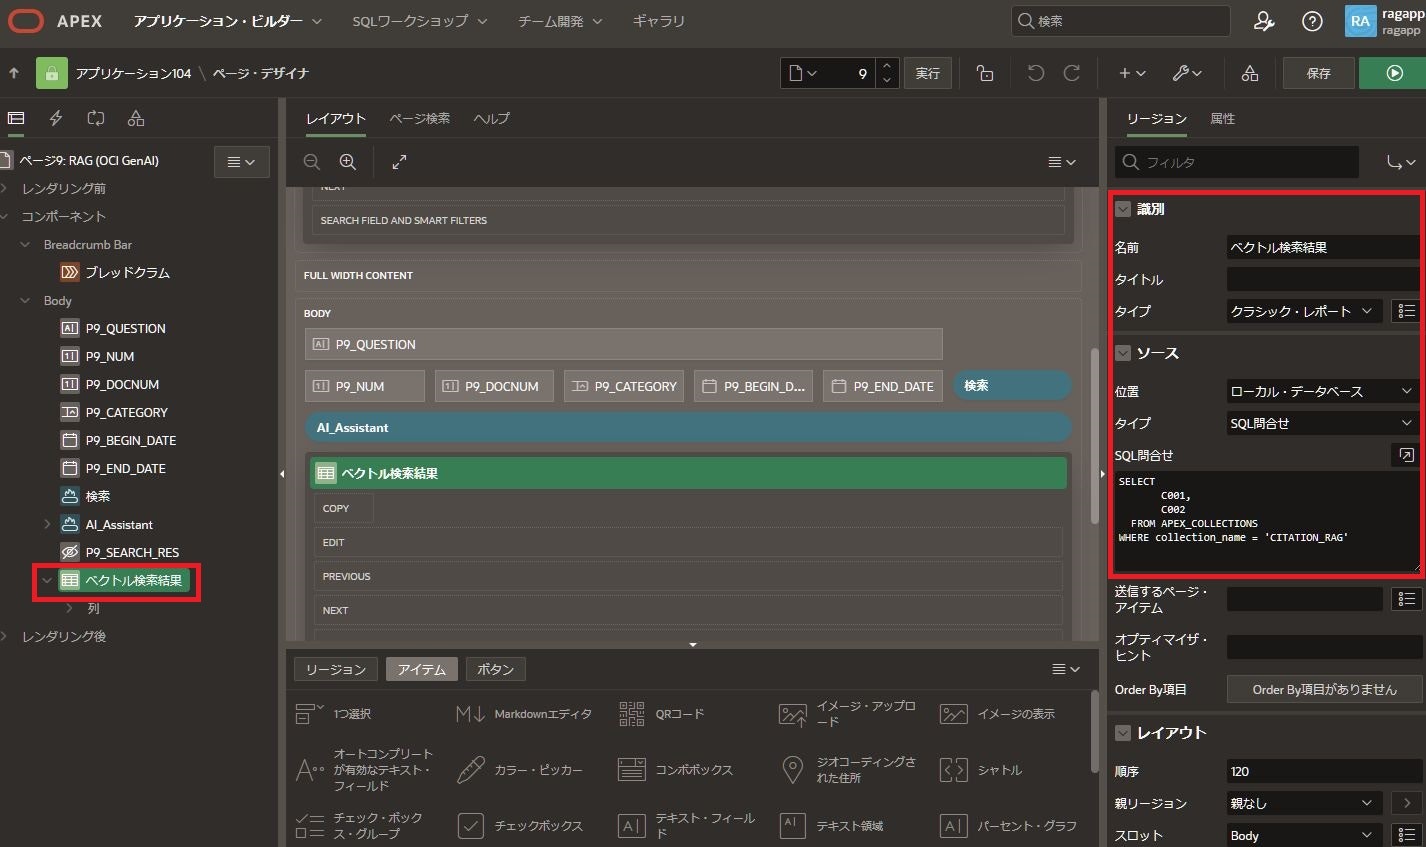1426x847 pixels.
Task: Open the SQLワークショップ menu
Action: point(420,21)
